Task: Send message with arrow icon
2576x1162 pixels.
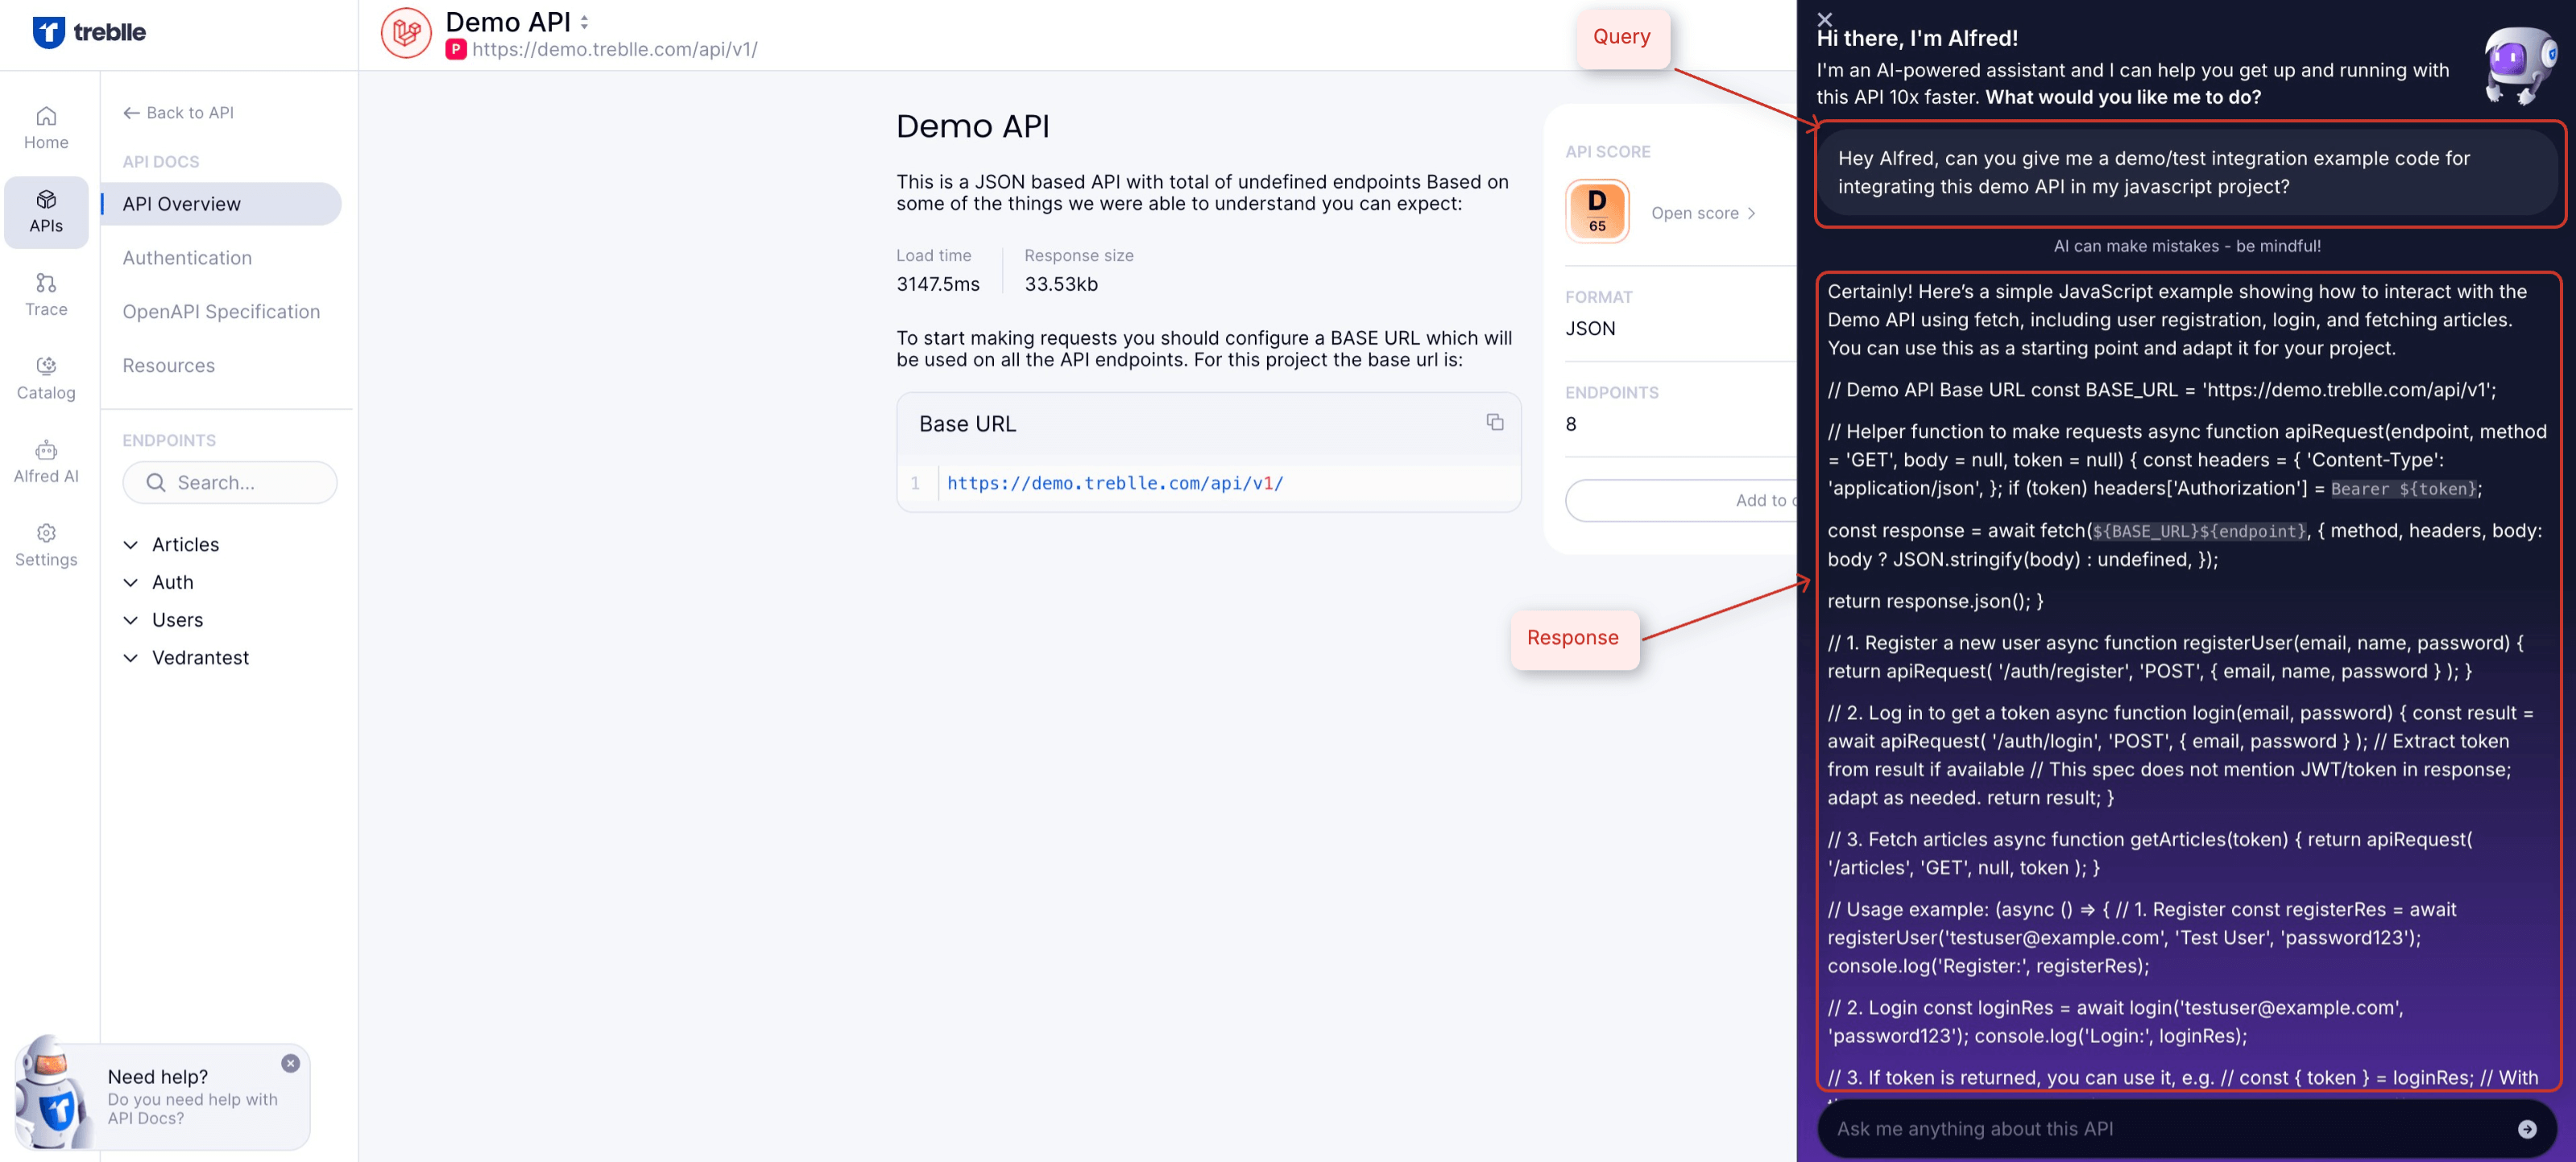Action: [2526, 1128]
